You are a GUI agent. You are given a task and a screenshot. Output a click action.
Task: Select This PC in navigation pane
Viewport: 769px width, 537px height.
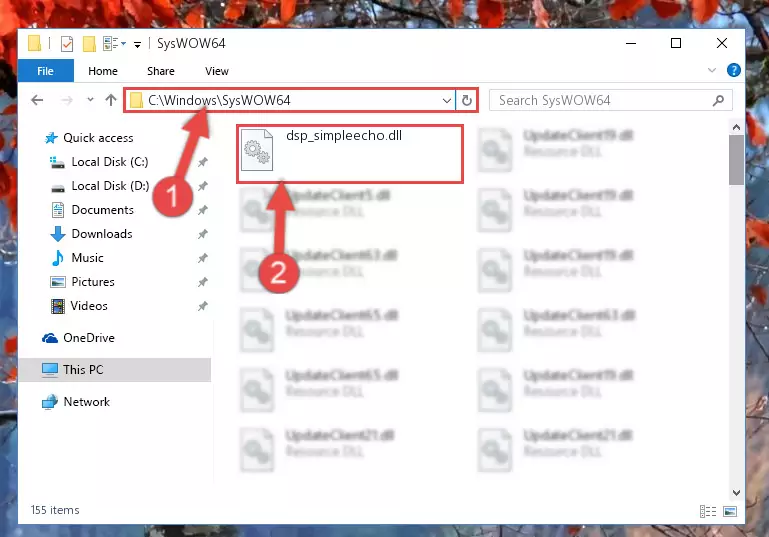click(115, 370)
